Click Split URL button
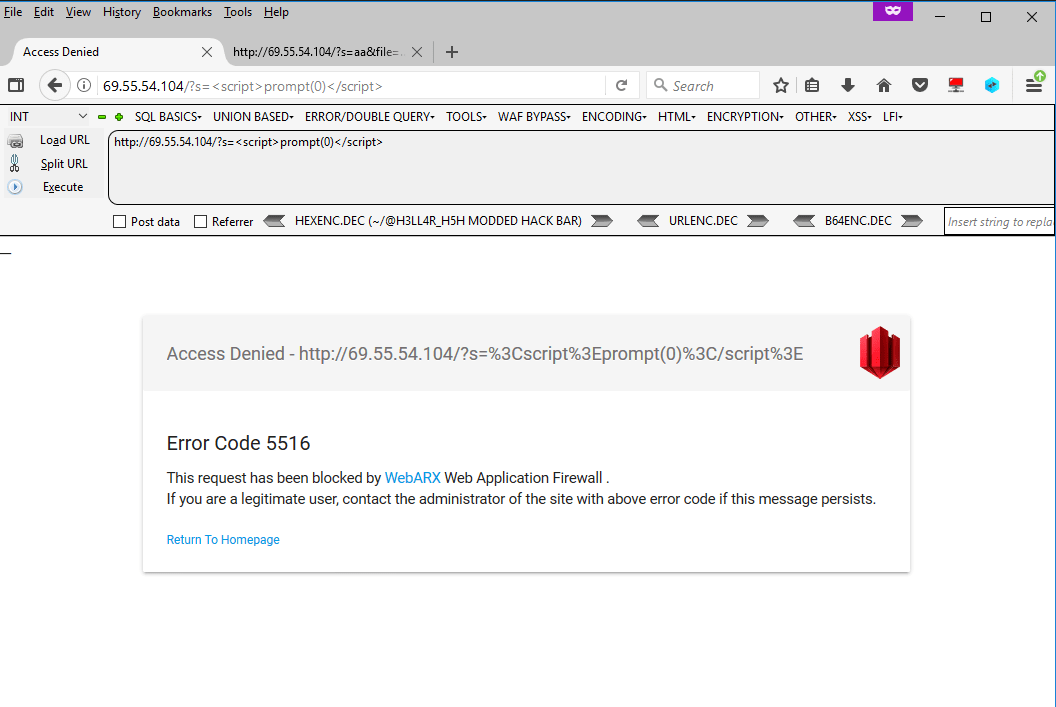Viewport: 1056px width, 707px height. 64,164
